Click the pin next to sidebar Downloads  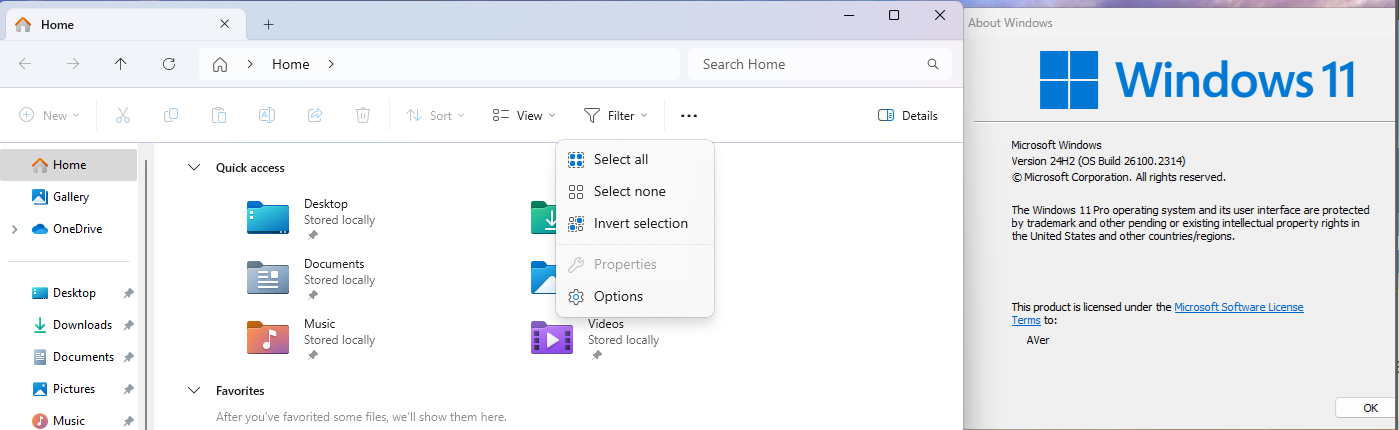pos(128,325)
